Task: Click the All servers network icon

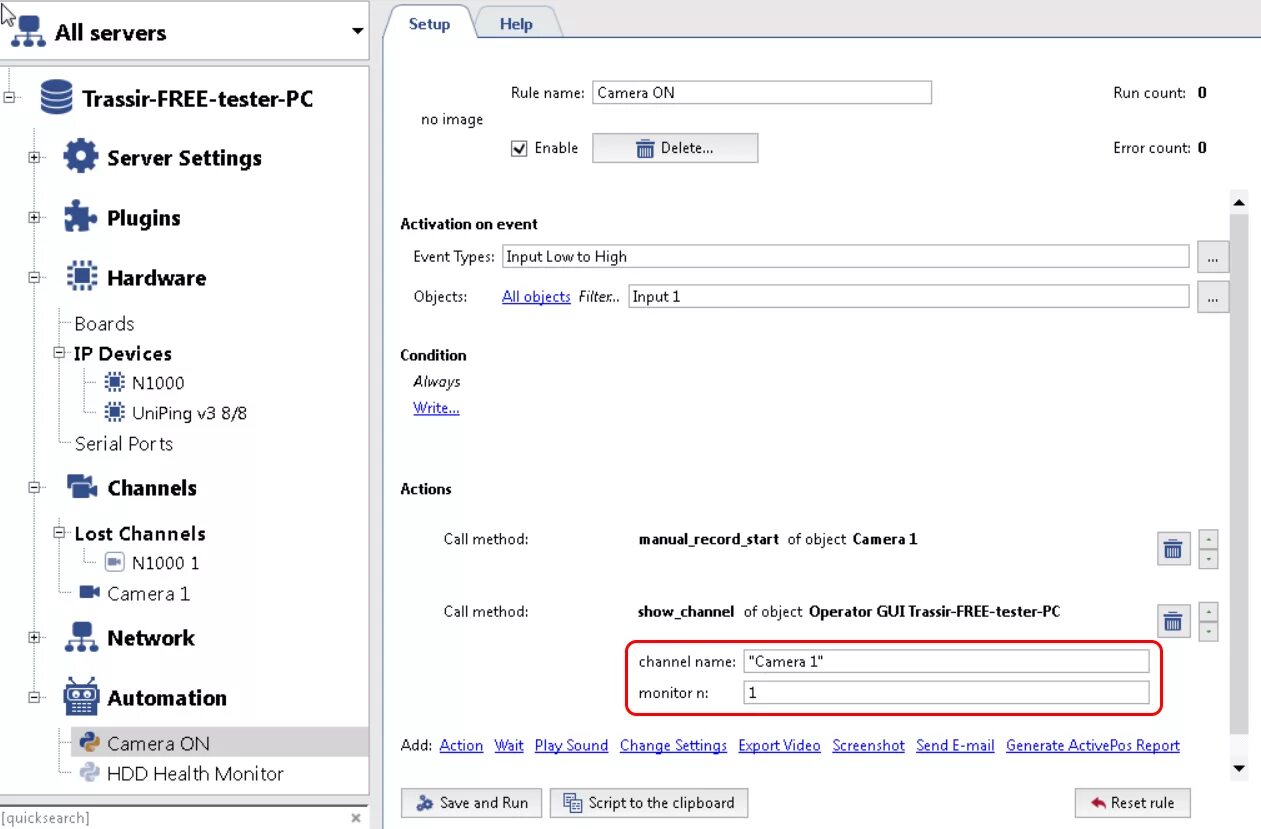Action: [28, 32]
